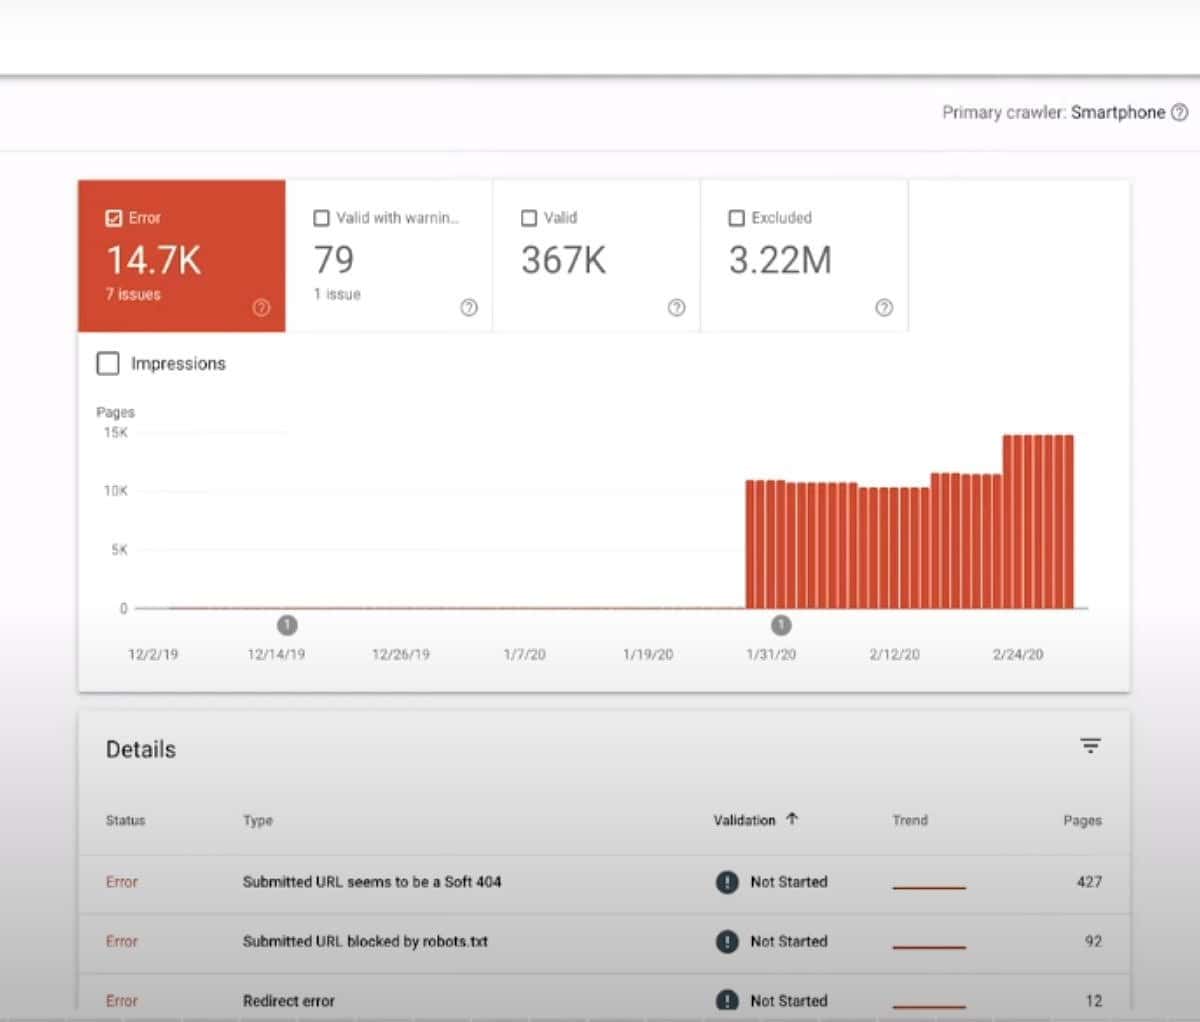The image size is (1200, 1022).
Task: Click help icon in the Excluded card
Action: (x=884, y=308)
